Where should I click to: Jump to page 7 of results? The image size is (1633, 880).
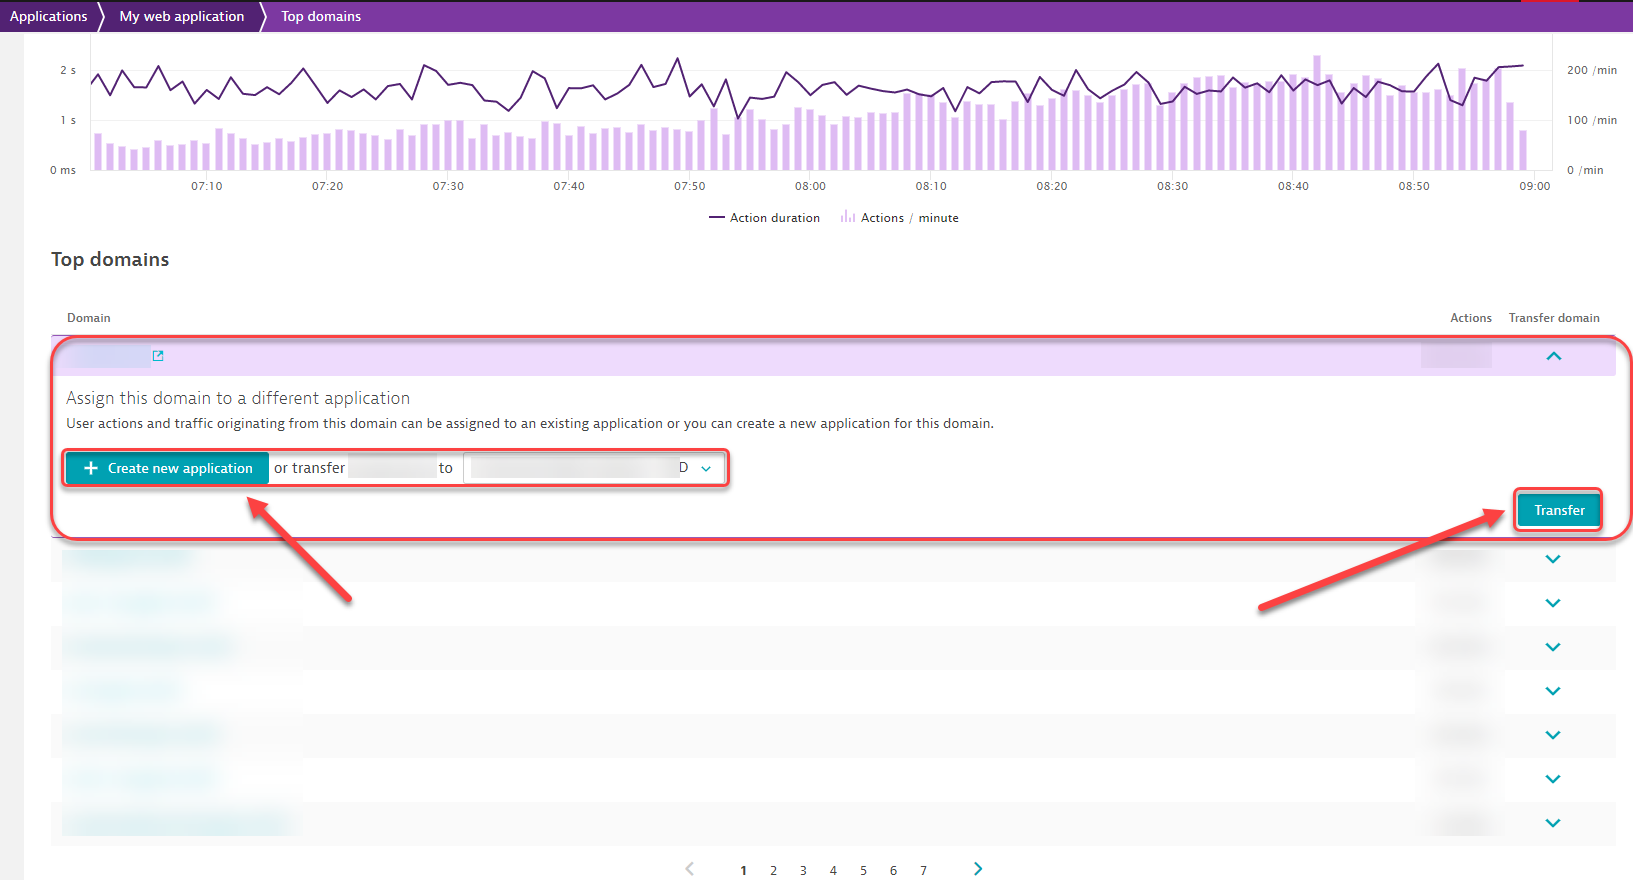(923, 870)
